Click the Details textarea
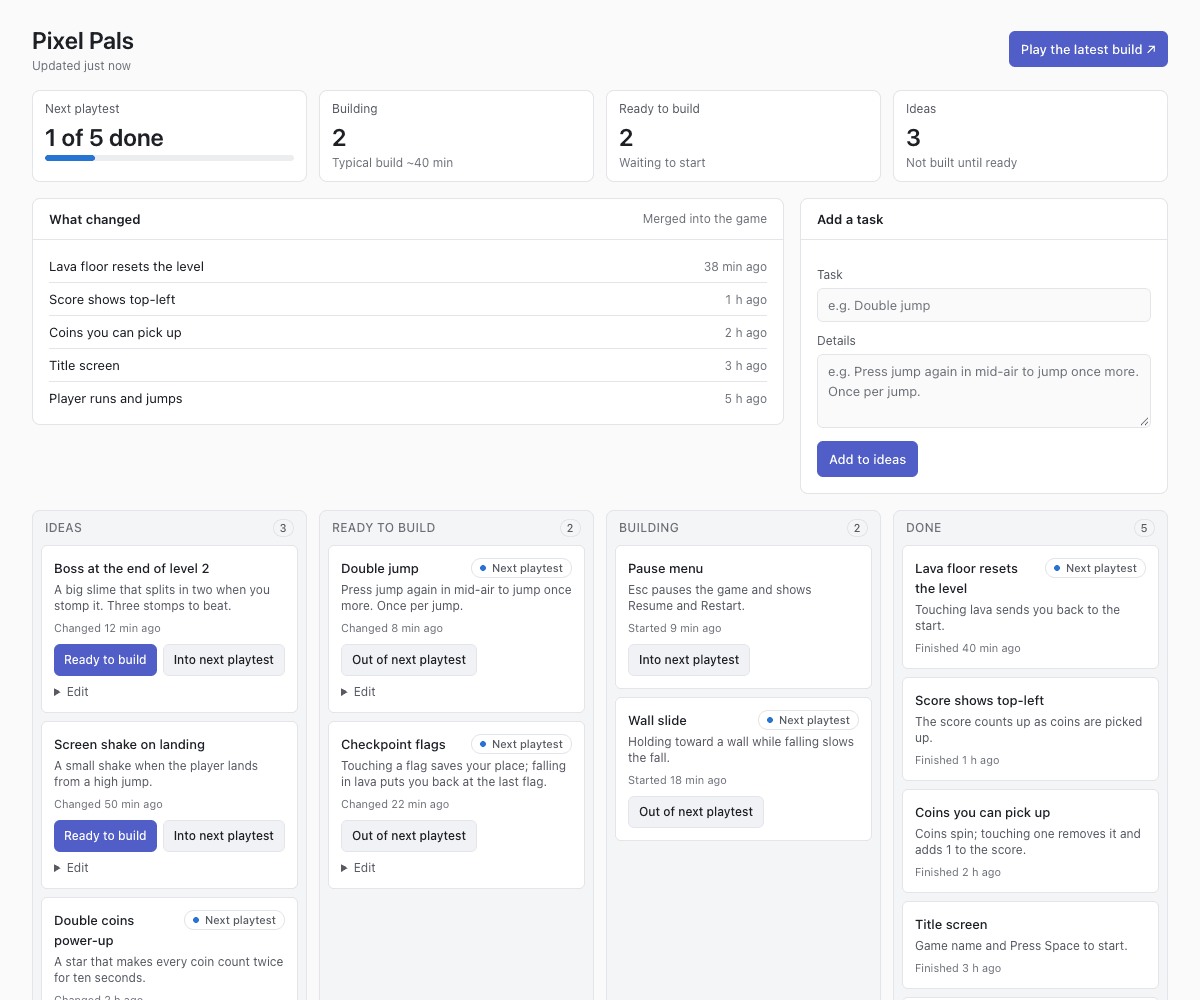Screen dimensions: 1200x1000 tap(983, 391)
